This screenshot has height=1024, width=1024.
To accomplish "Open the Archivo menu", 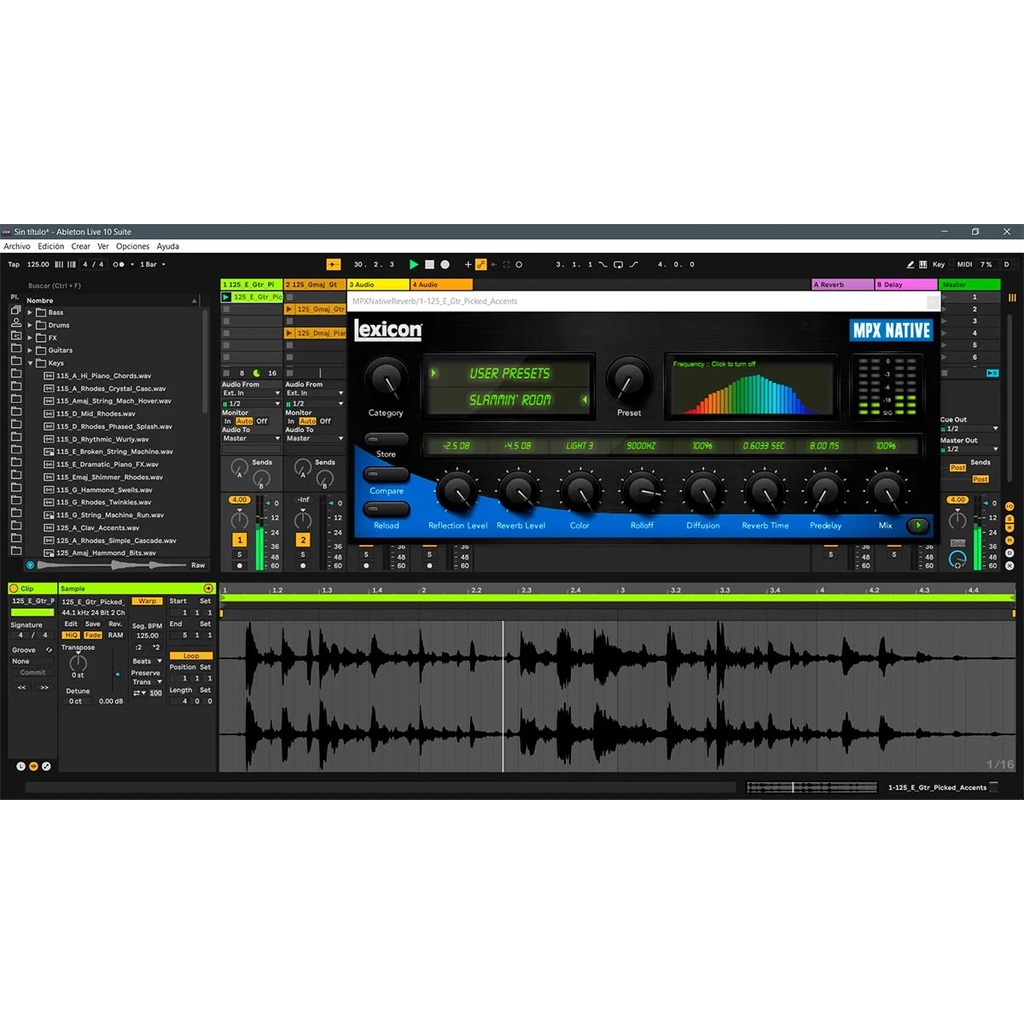I will click(17, 246).
